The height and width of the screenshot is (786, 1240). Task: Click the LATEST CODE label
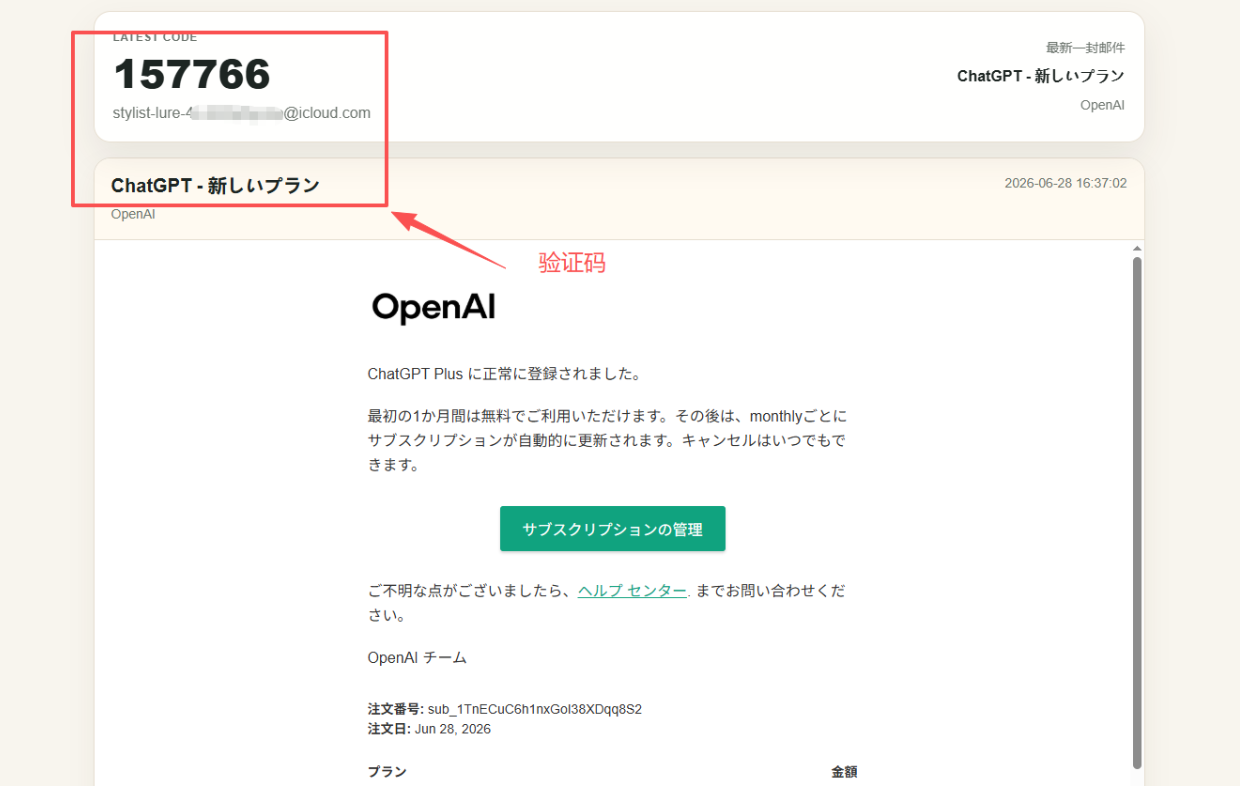tap(155, 38)
